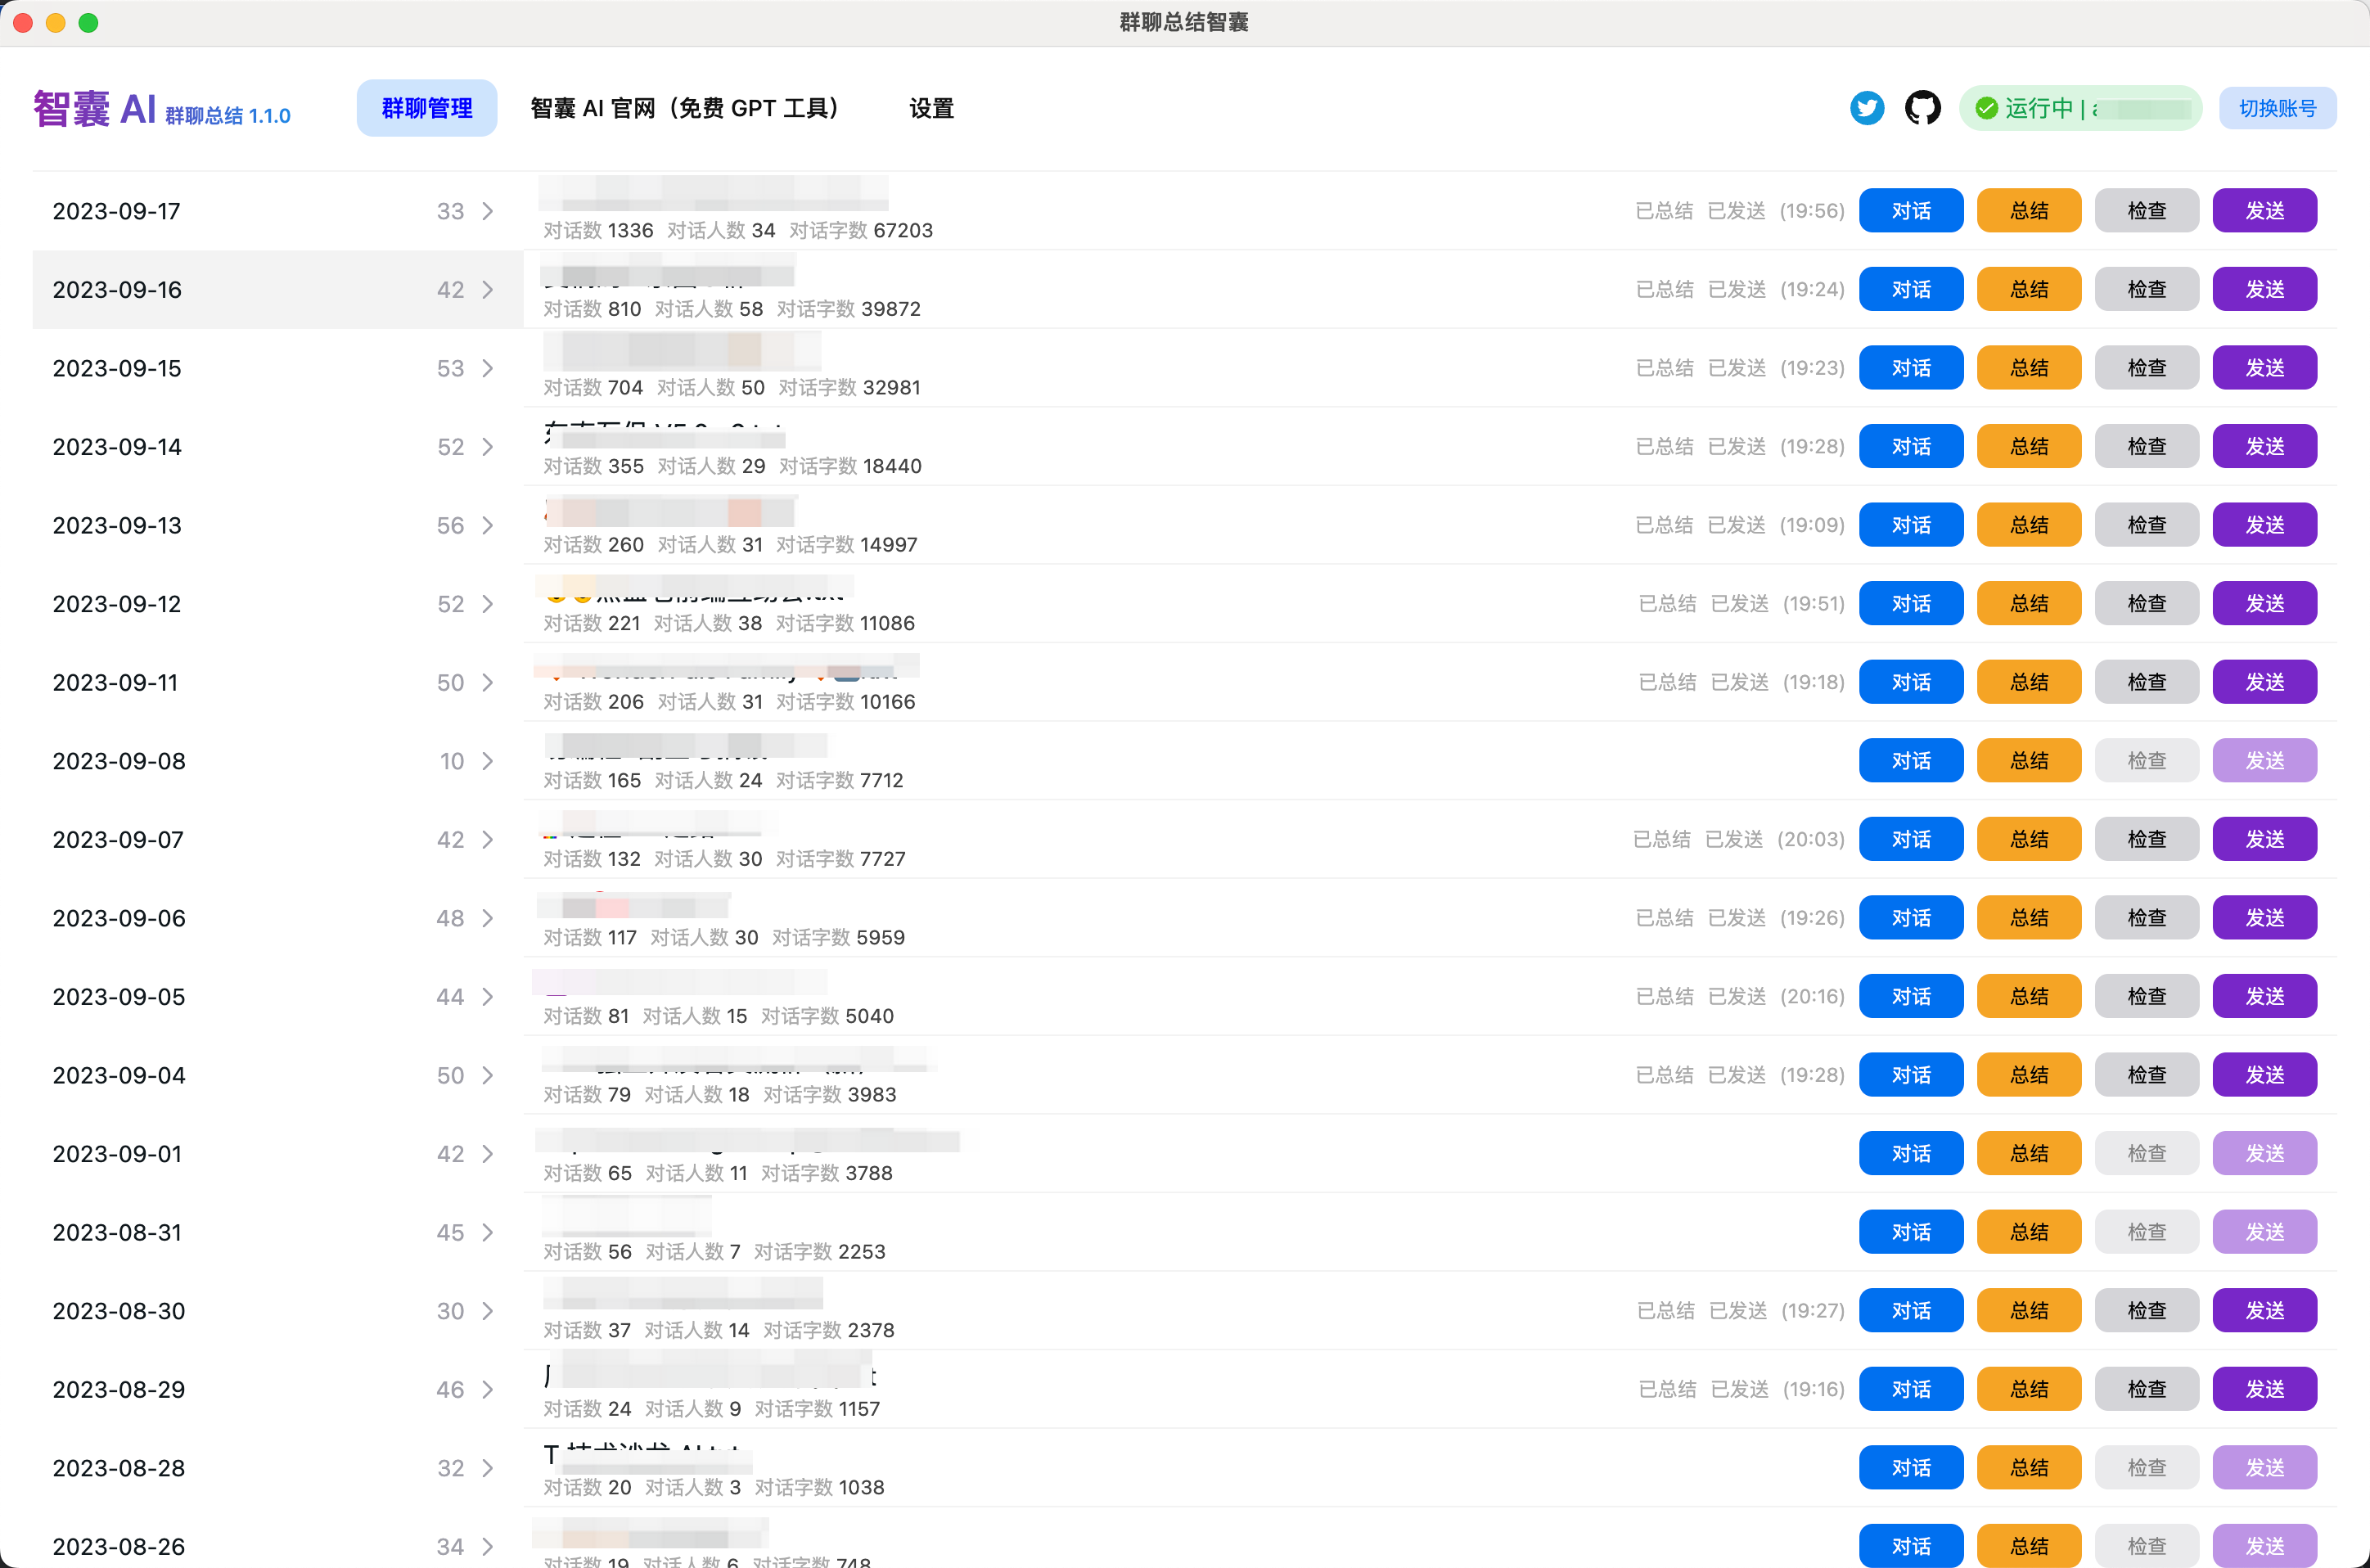Click 发送 in the 对话数 81 row
The width and height of the screenshot is (2370, 1568).
click(x=2264, y=997)
